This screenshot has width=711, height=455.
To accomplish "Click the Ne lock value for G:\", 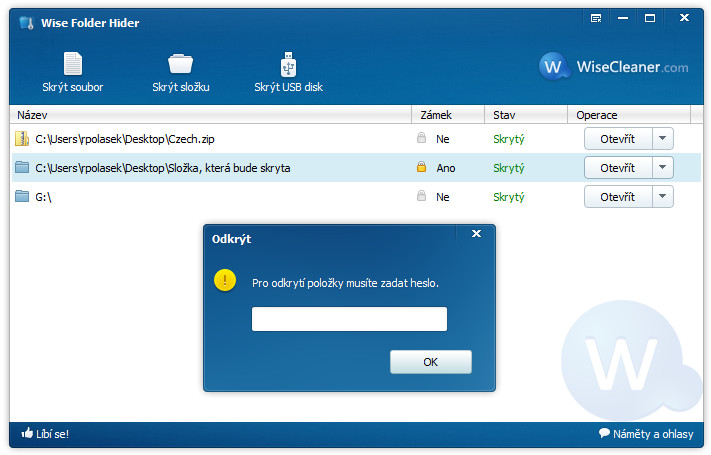I will coord(443,197).
